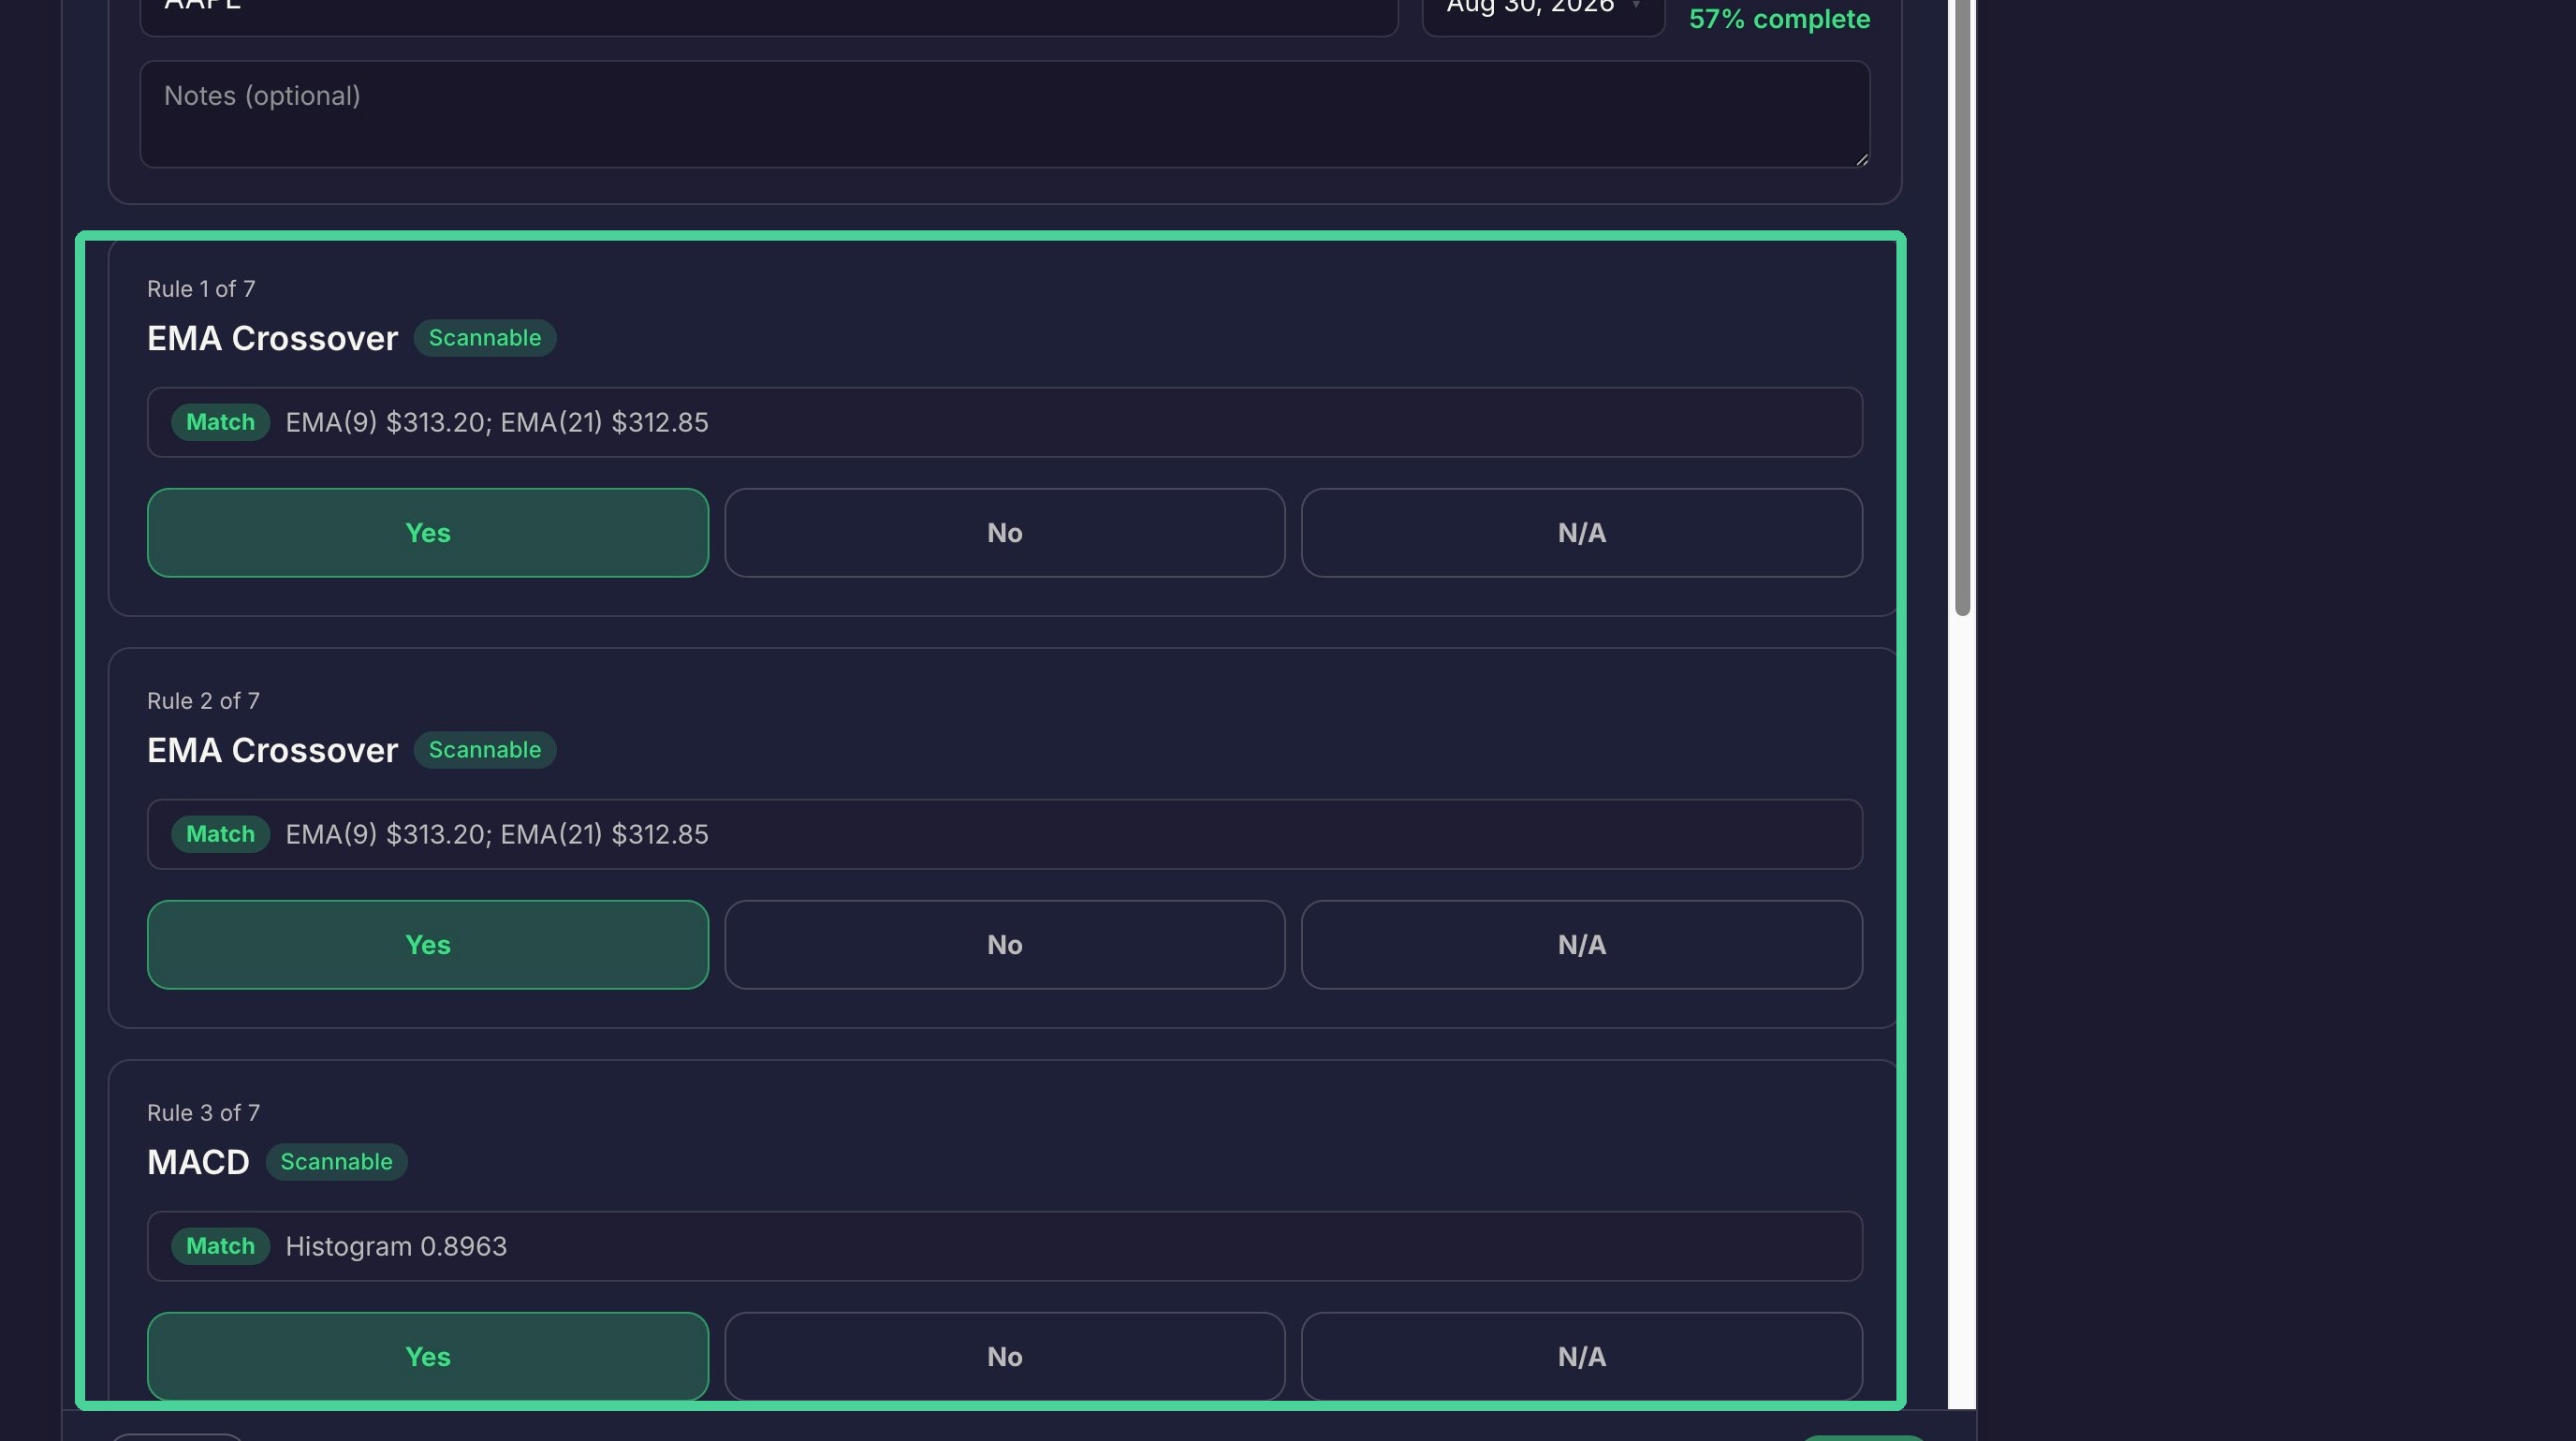Mark the MACD rule as N/A

click(x=1581, y=1357)
